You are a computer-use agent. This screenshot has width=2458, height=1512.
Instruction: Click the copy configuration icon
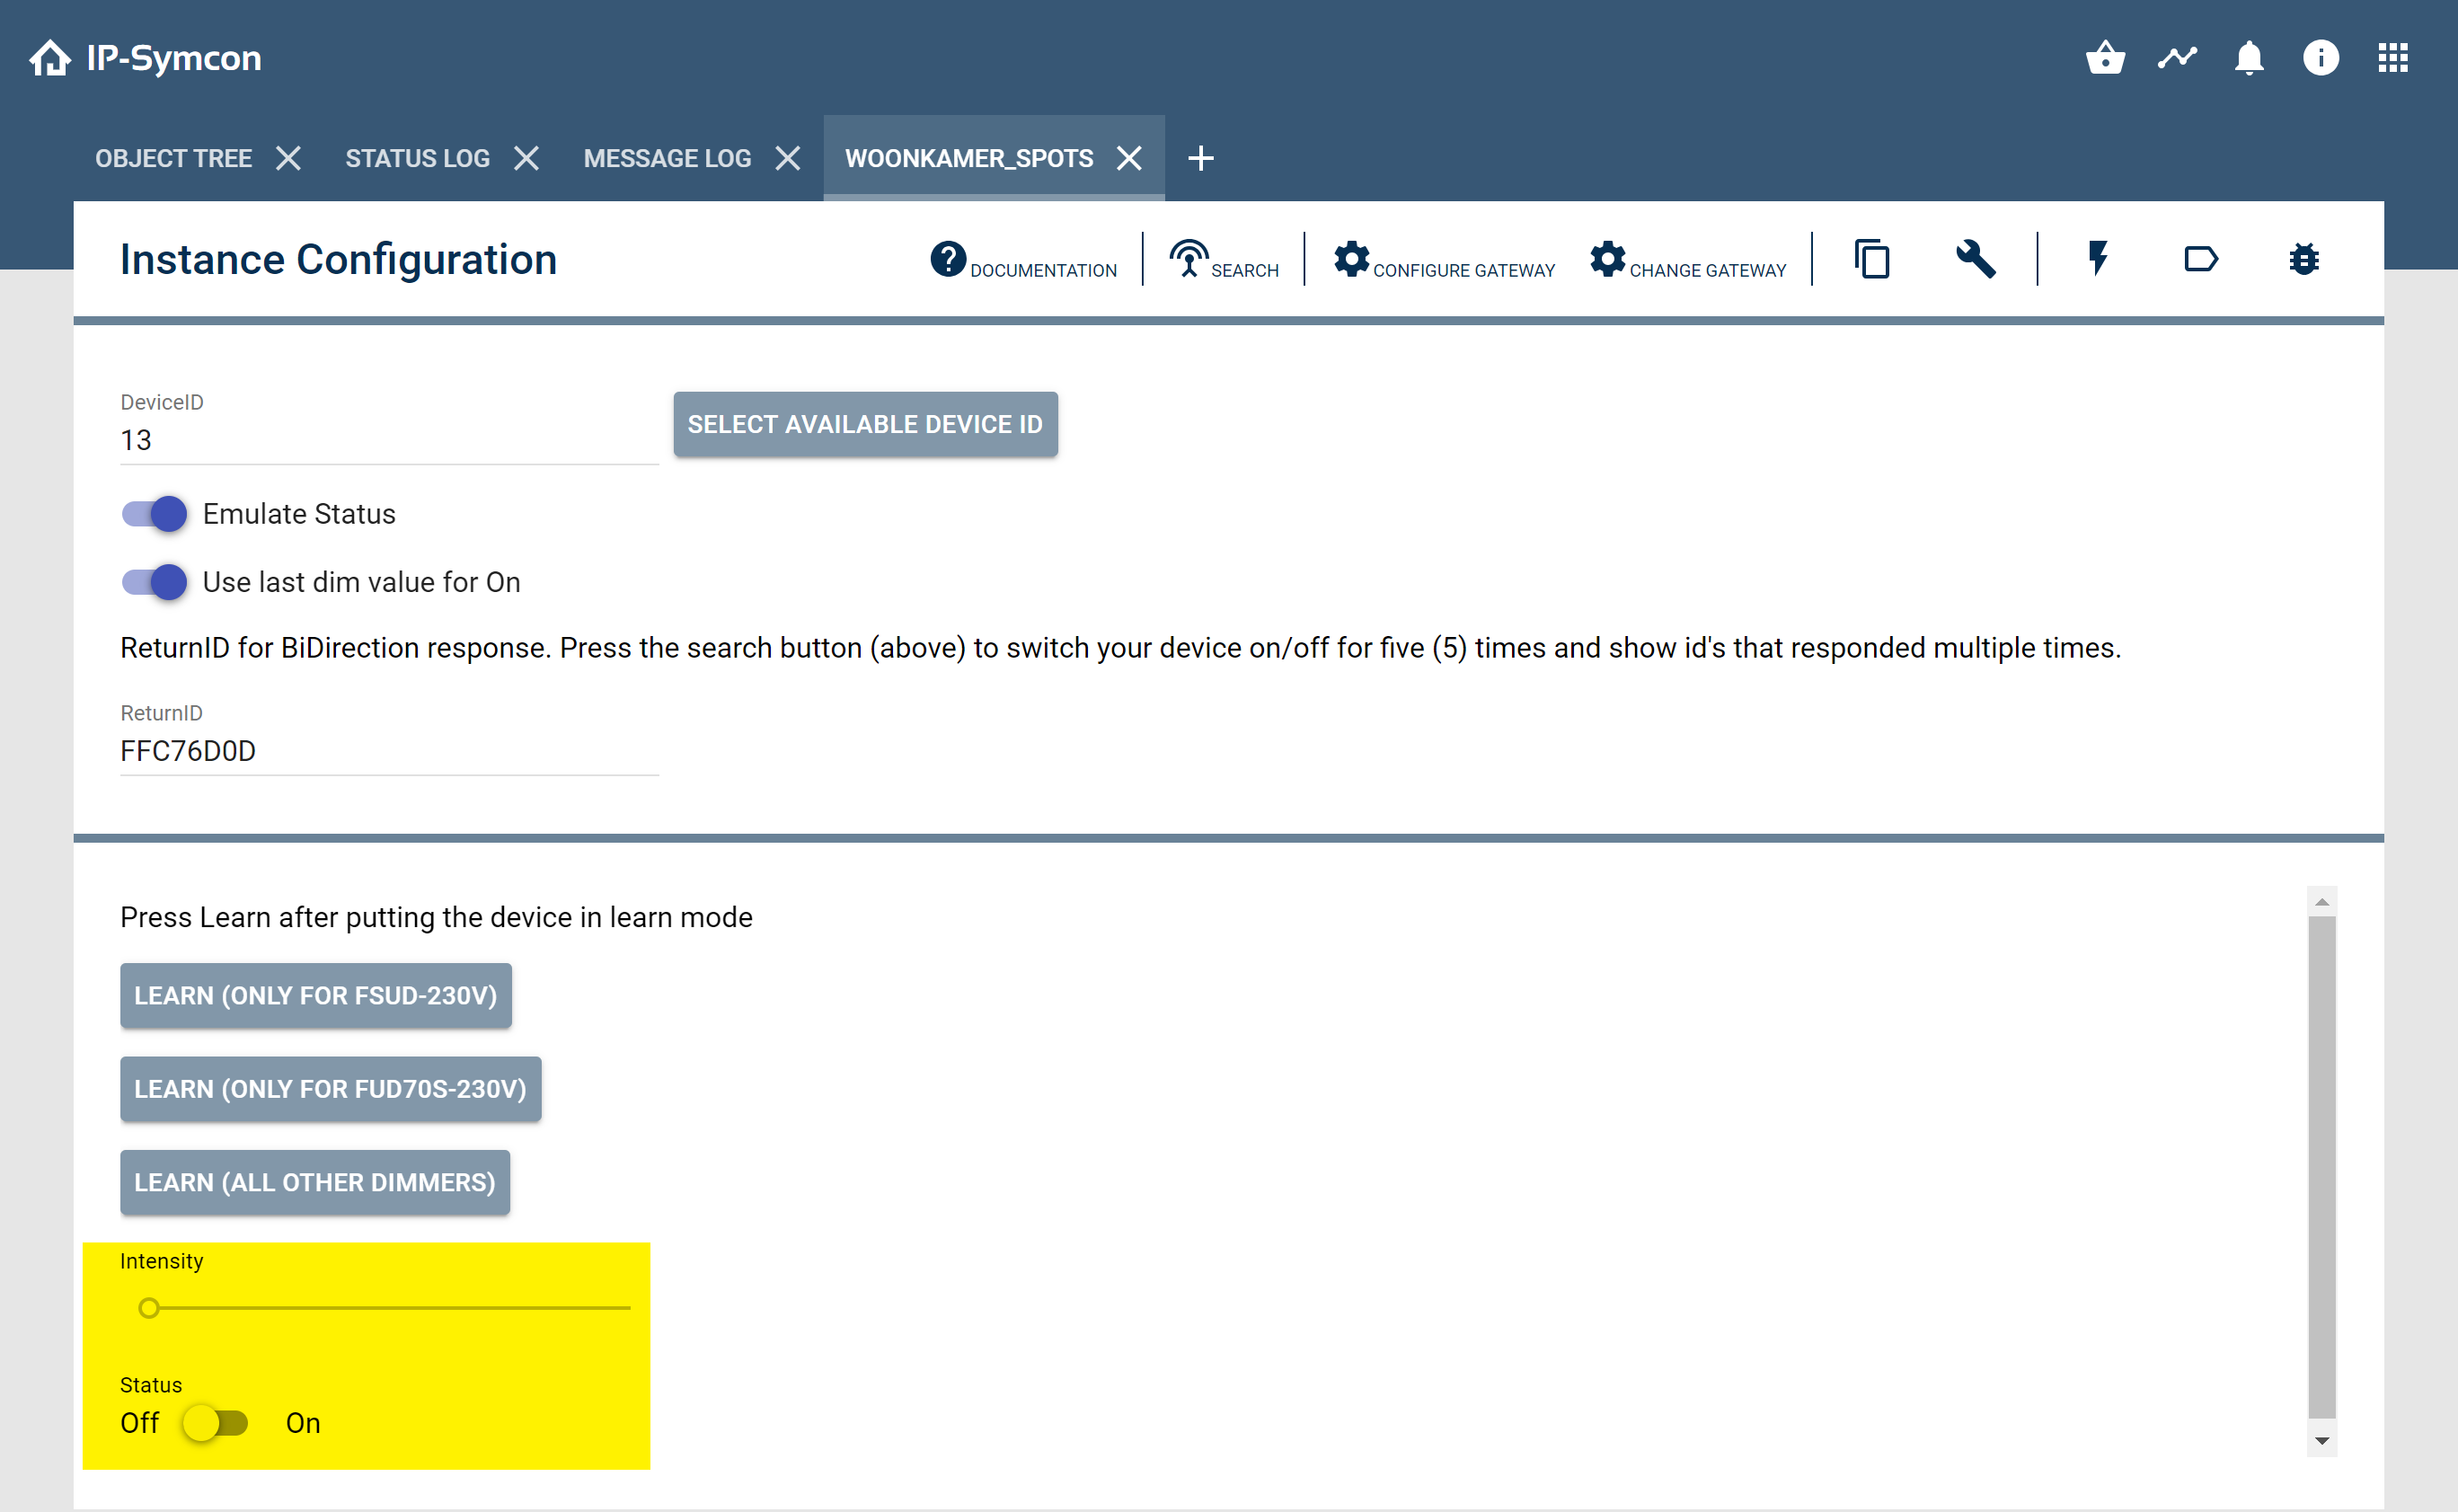tap(1872, 259)
